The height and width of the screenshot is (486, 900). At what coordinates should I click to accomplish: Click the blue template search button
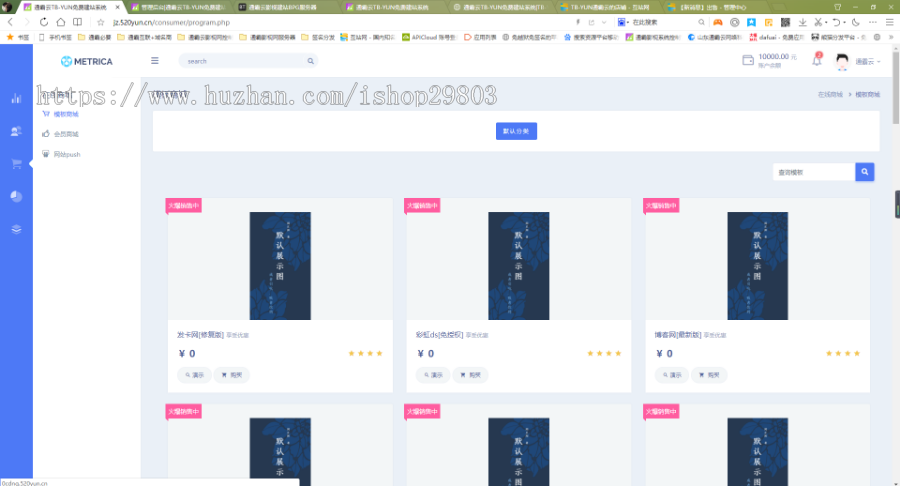point(864,172)
